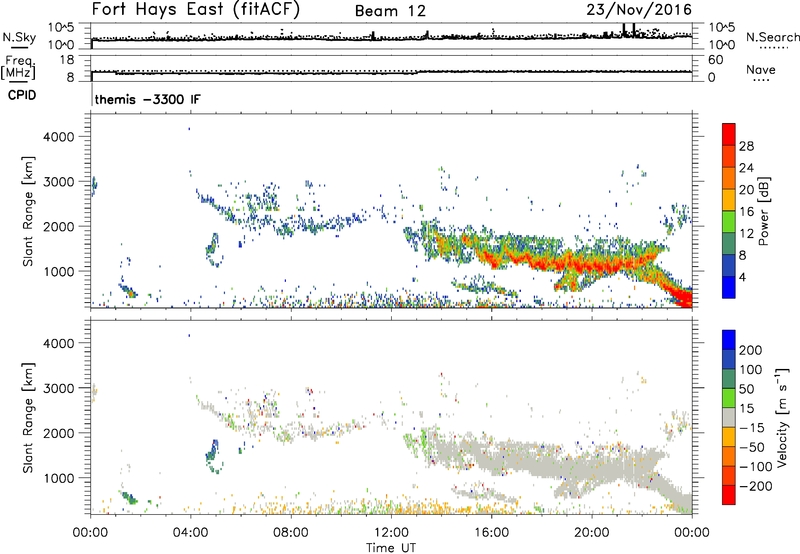The height and width of the screenshot is (554, 800).
Task: Click the "themis -3300 IF" text
Action: (147, 99)
